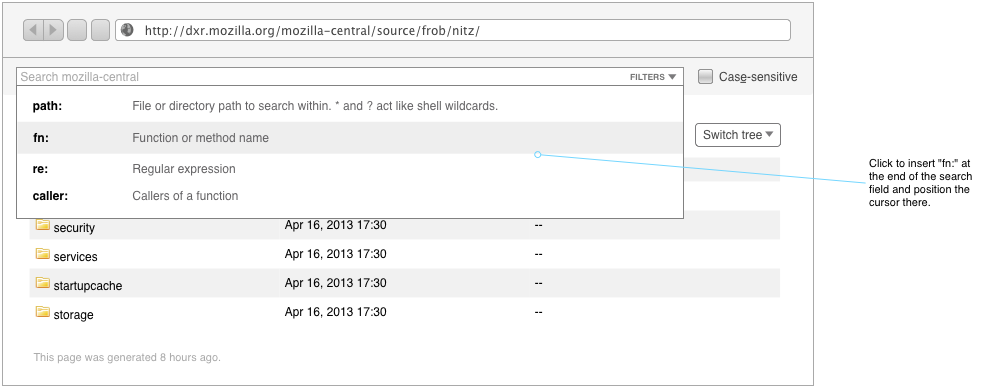Choose the caller: filter option

350,196
